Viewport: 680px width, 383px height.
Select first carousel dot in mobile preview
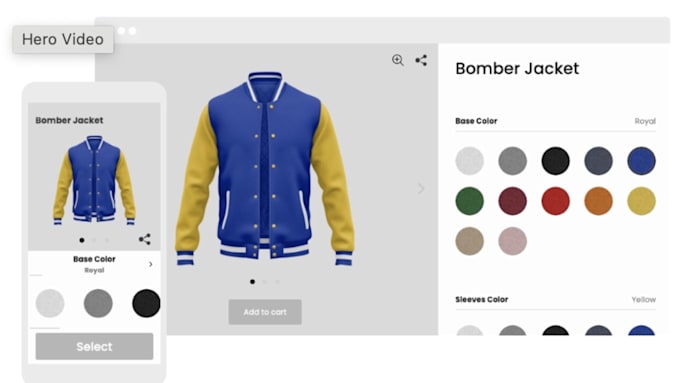point(82,240)
